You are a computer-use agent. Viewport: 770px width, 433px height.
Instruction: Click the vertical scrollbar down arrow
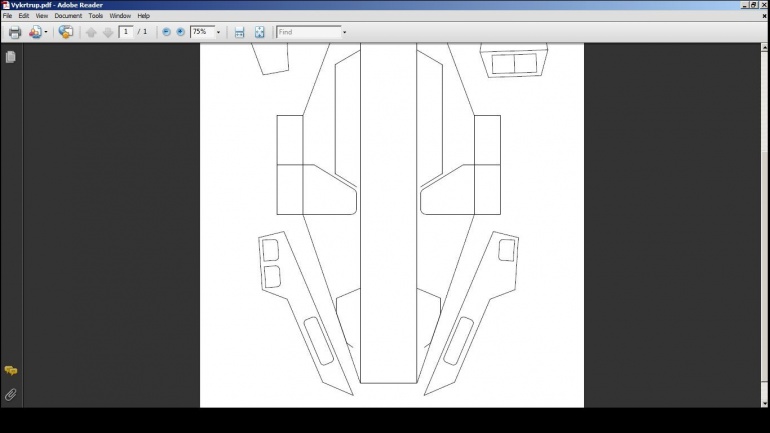click(765, 404)
